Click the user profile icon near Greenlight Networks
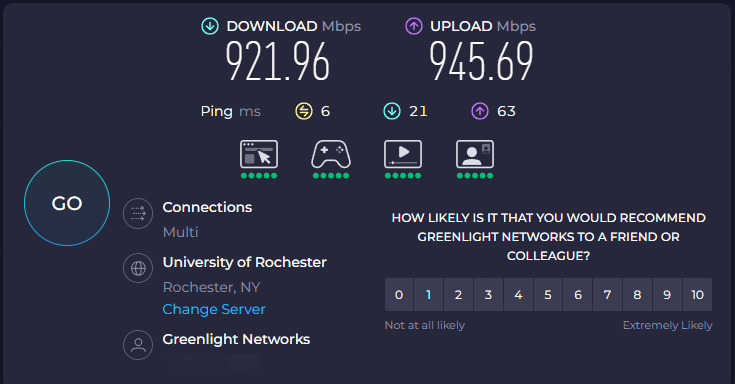The image size is (735, 384). click(138, 345)
